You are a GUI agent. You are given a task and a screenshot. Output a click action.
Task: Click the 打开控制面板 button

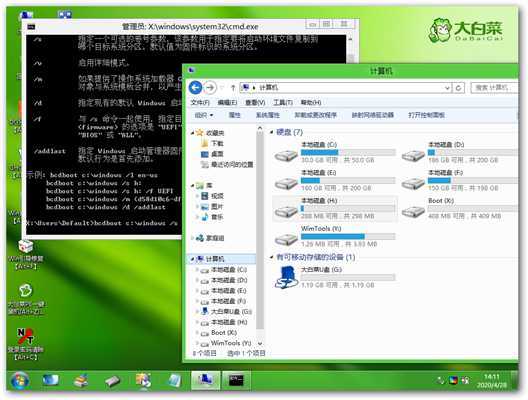click(426, 115)
